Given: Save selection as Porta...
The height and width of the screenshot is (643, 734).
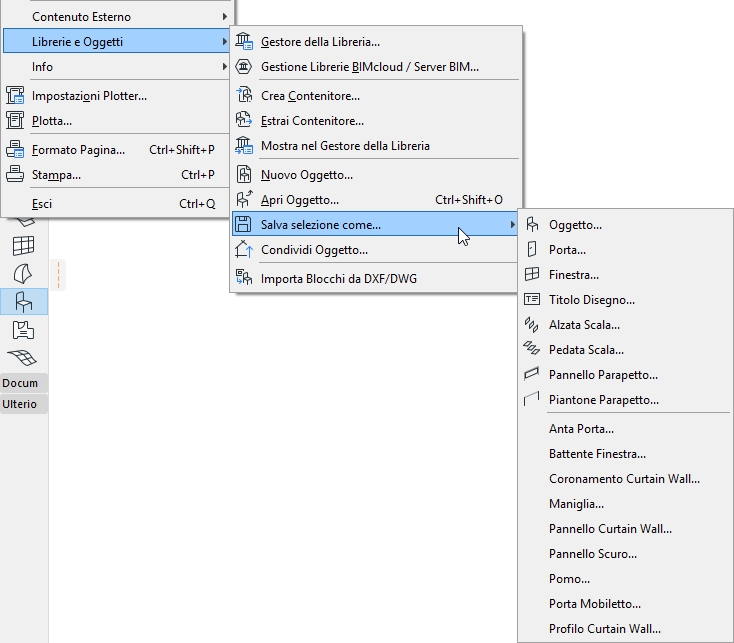Looking at the screenshot, I should 626,249.
